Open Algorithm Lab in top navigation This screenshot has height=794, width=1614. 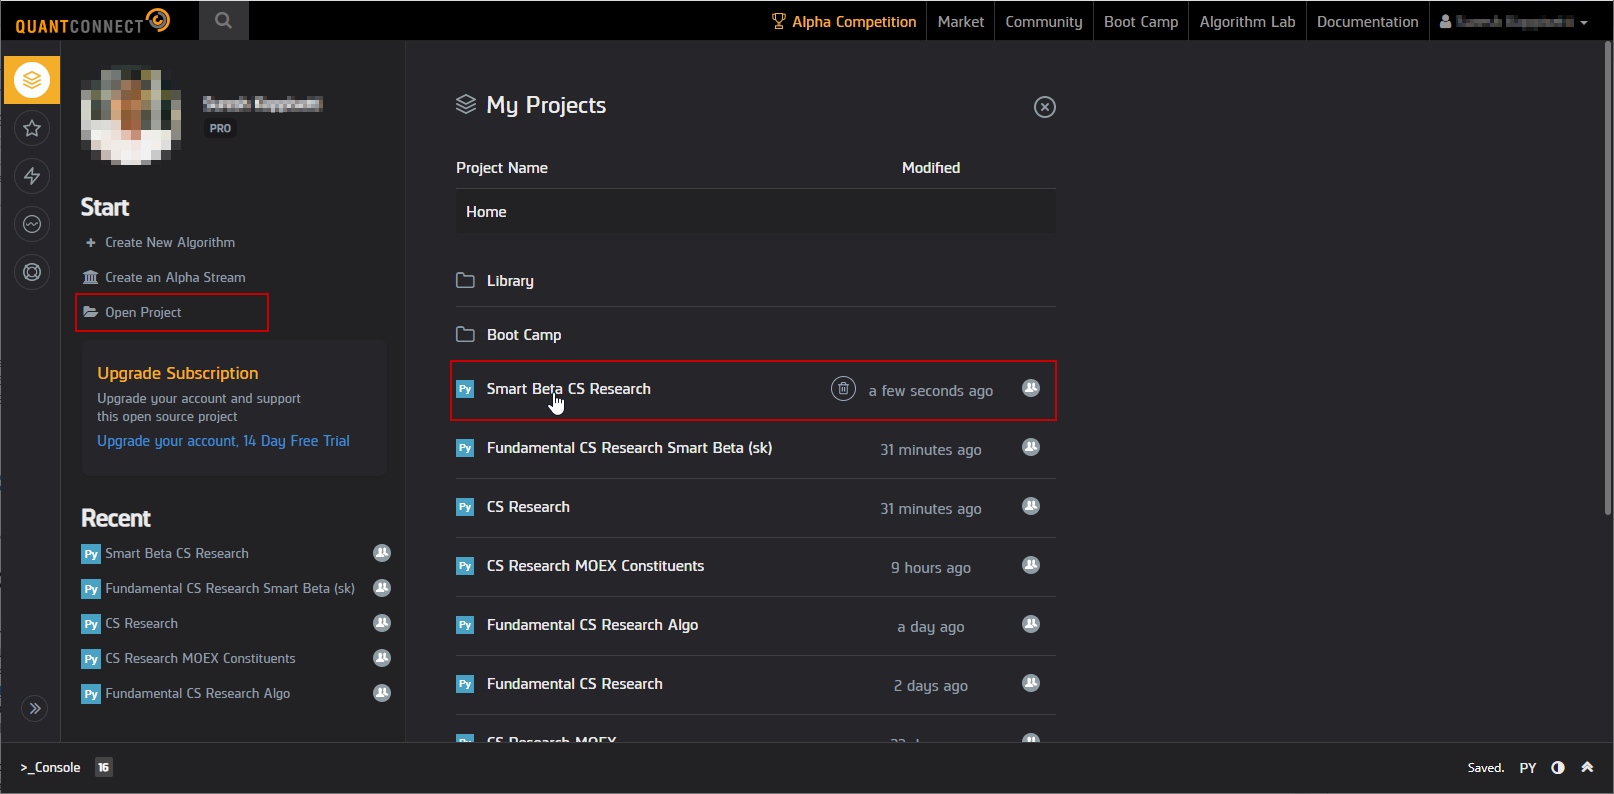tap(1247, 21)
